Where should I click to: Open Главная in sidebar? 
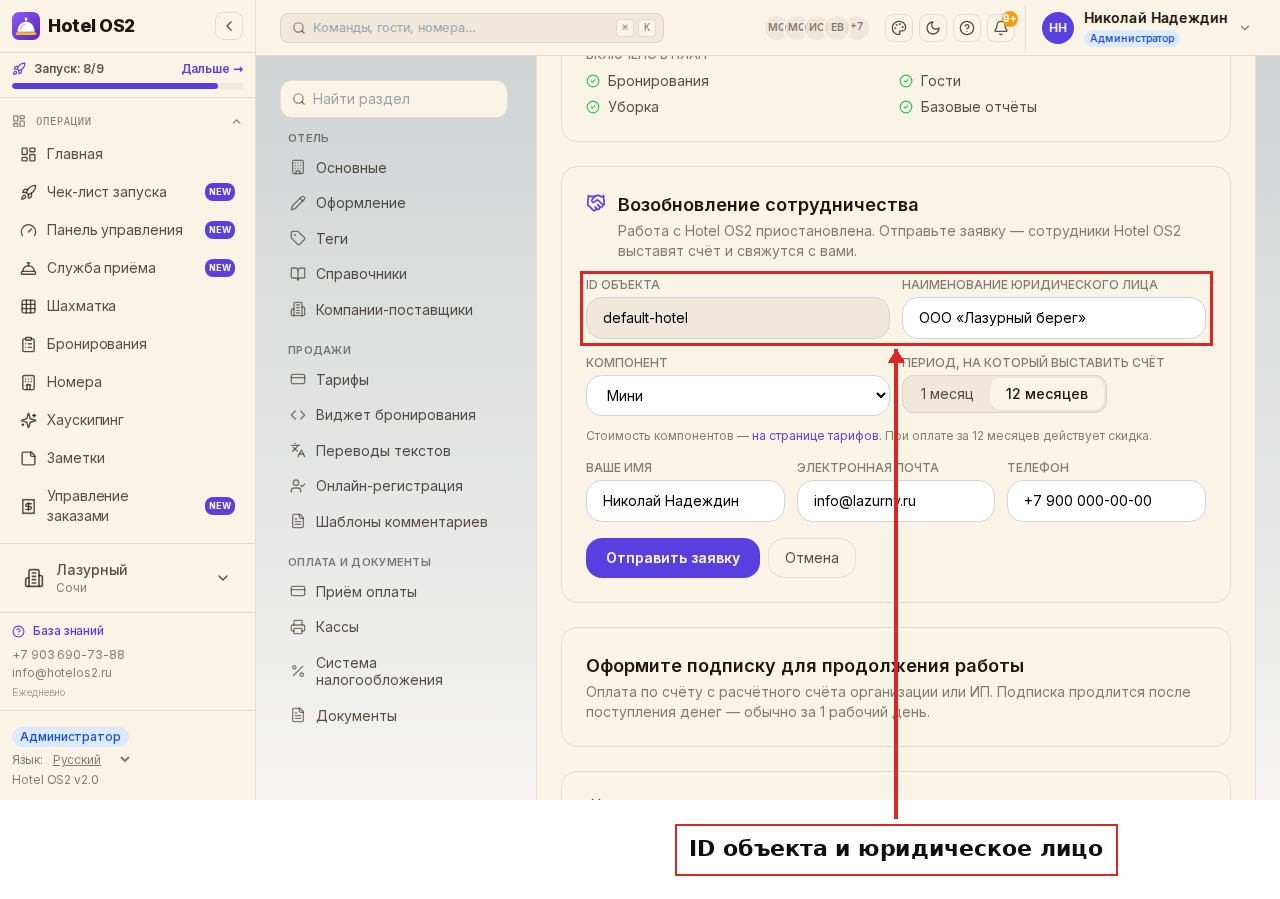(127, 154)
